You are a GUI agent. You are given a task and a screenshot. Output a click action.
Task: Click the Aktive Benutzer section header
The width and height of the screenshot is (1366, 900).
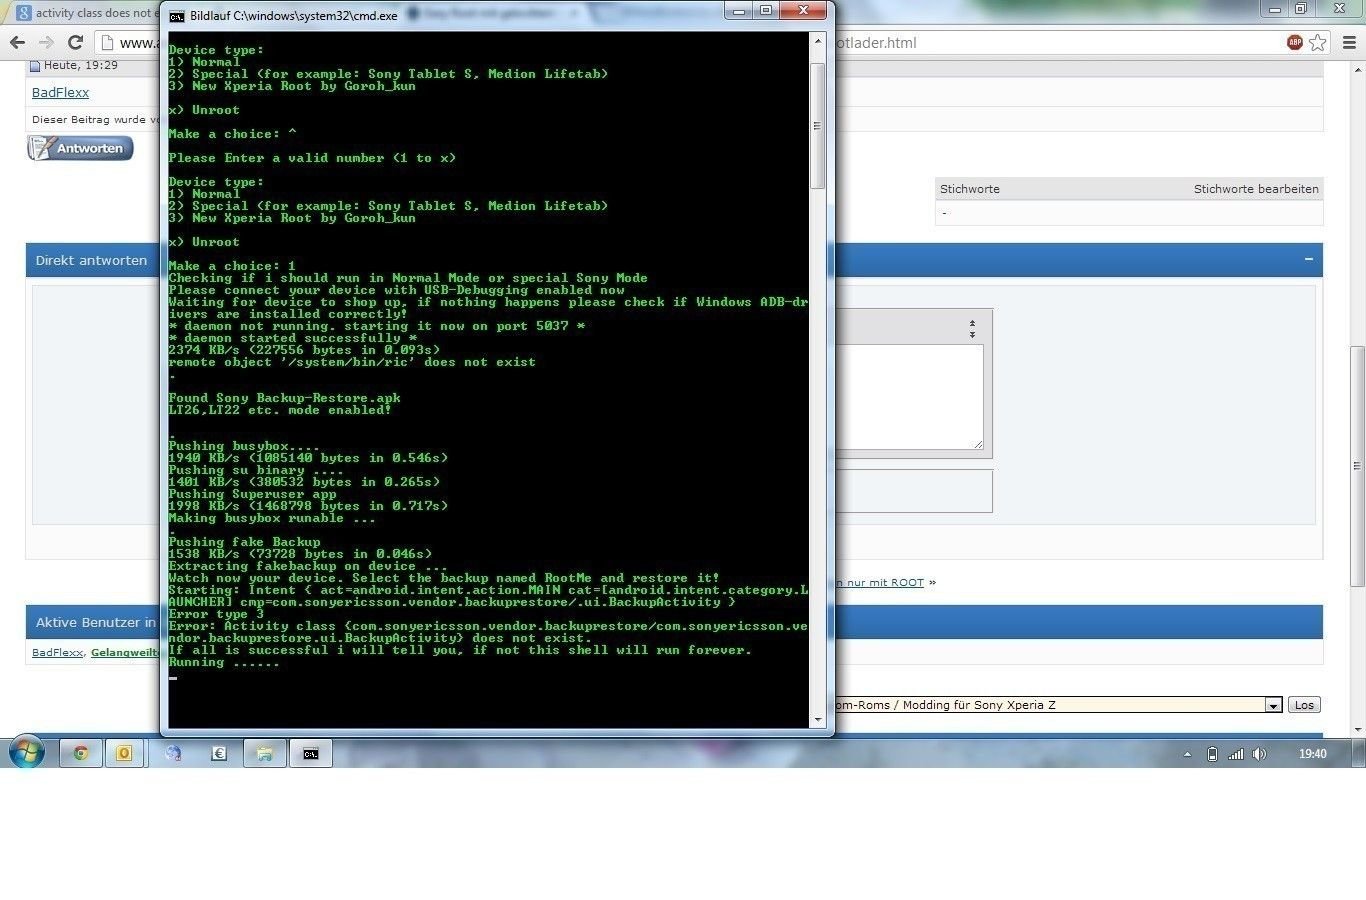pyautogui.click(x=96, y=622)
